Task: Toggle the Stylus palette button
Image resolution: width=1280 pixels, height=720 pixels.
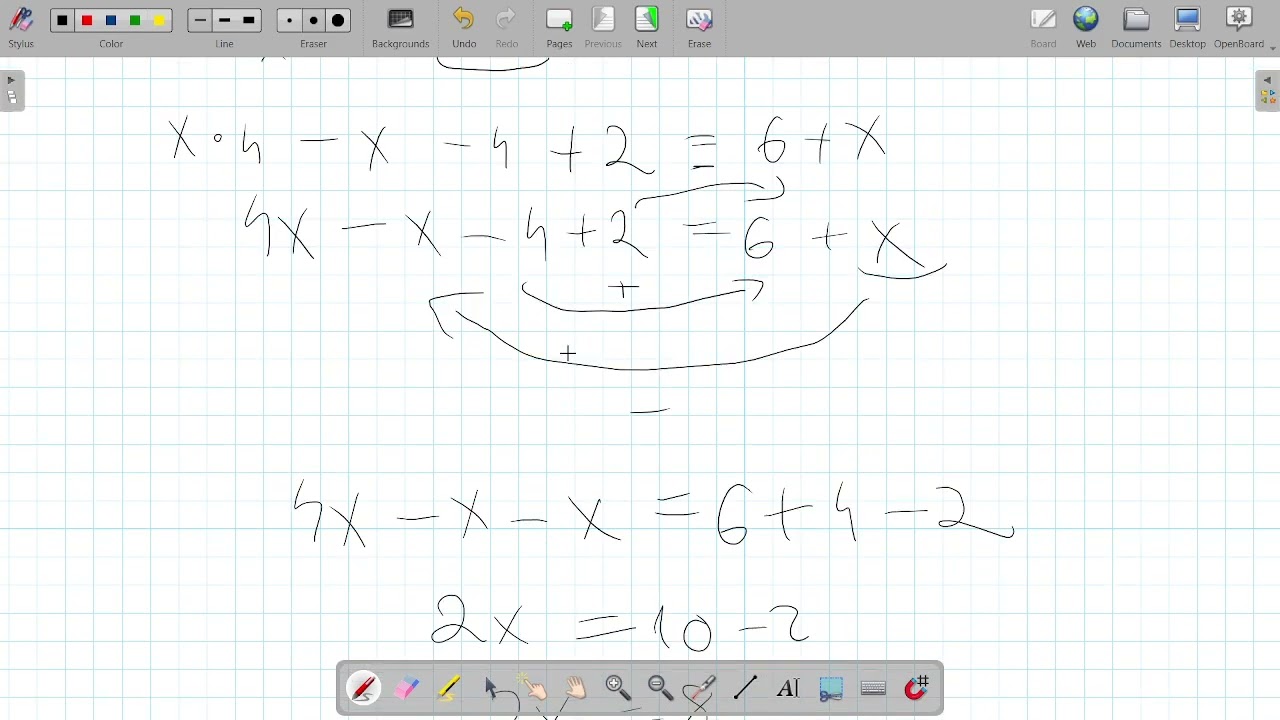Action: [21, 27]
